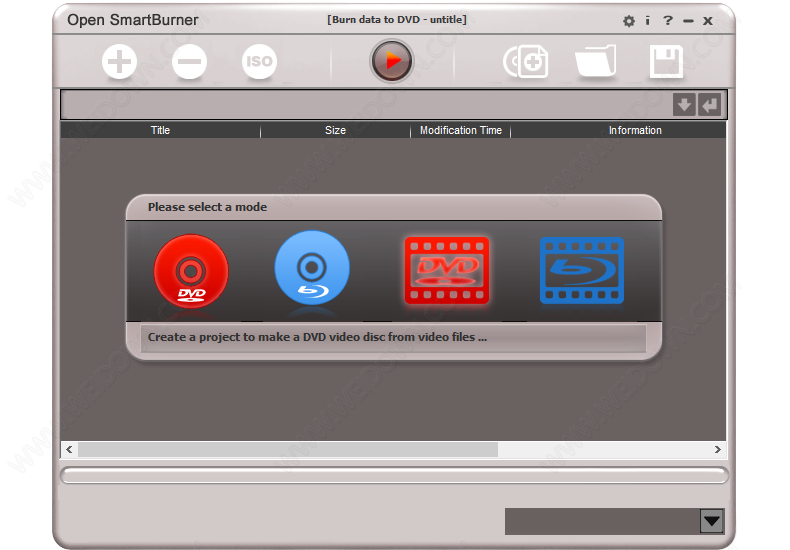Click the remove files minus icon
The height and width of the screenshot is (550, 790).
click(x=189, y=61)
